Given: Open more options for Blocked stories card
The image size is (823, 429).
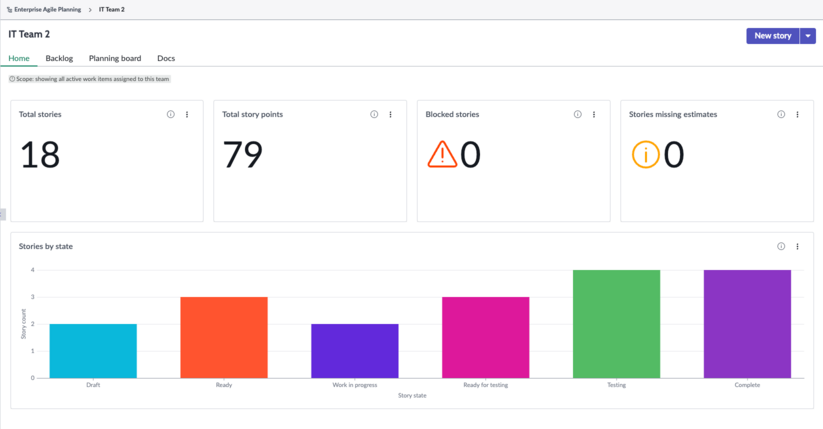Looking at the screenshot, I should coord(594,114).
